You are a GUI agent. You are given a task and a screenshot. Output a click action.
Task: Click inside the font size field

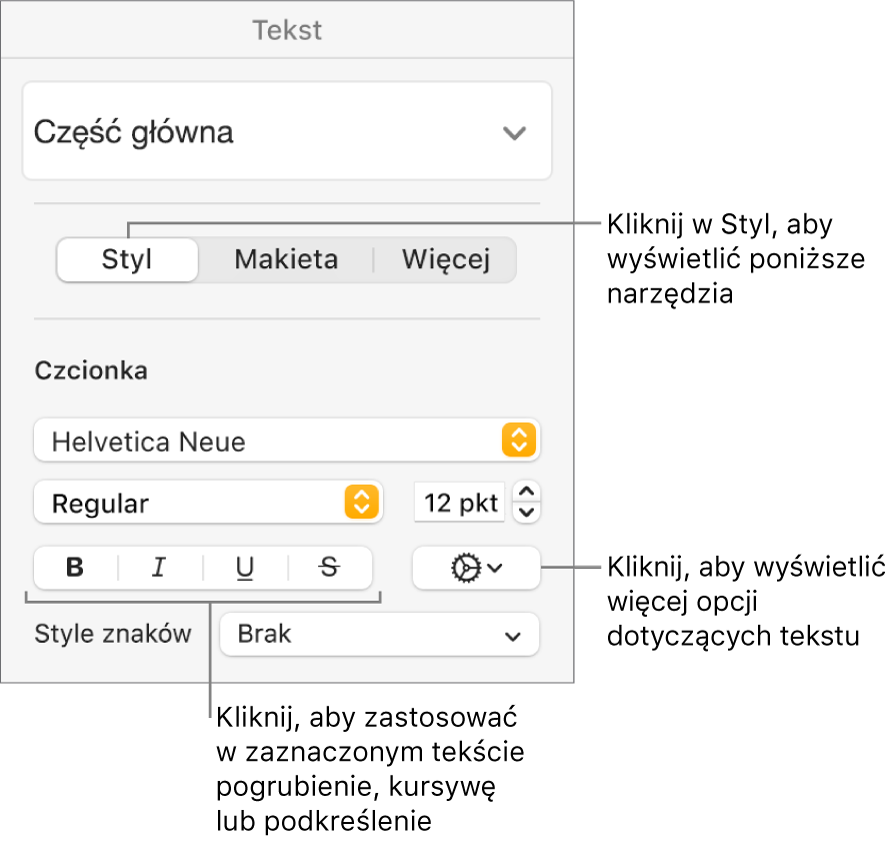pos(458,503)
